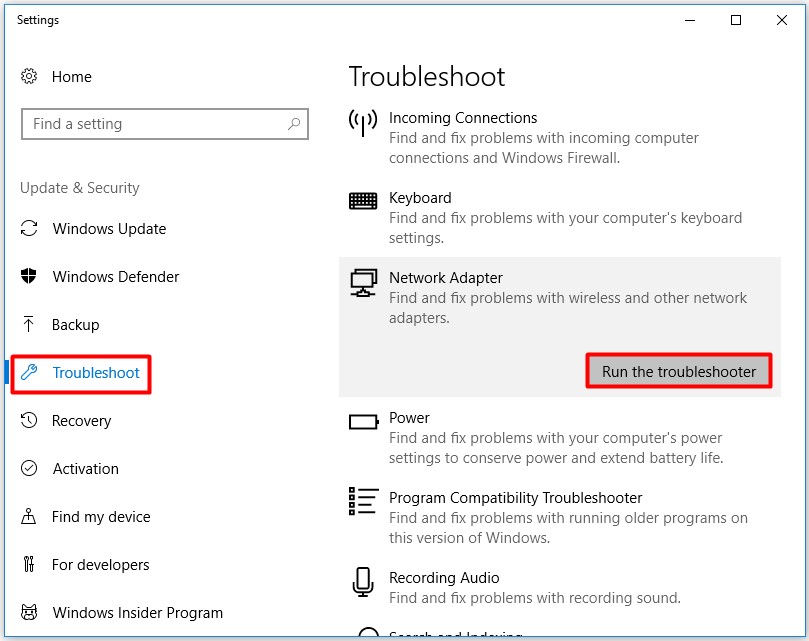Run the troubleshooter for Network Adapter
Image resolution: width=809 pixels, height=641 pixels.
coord(678,371)
